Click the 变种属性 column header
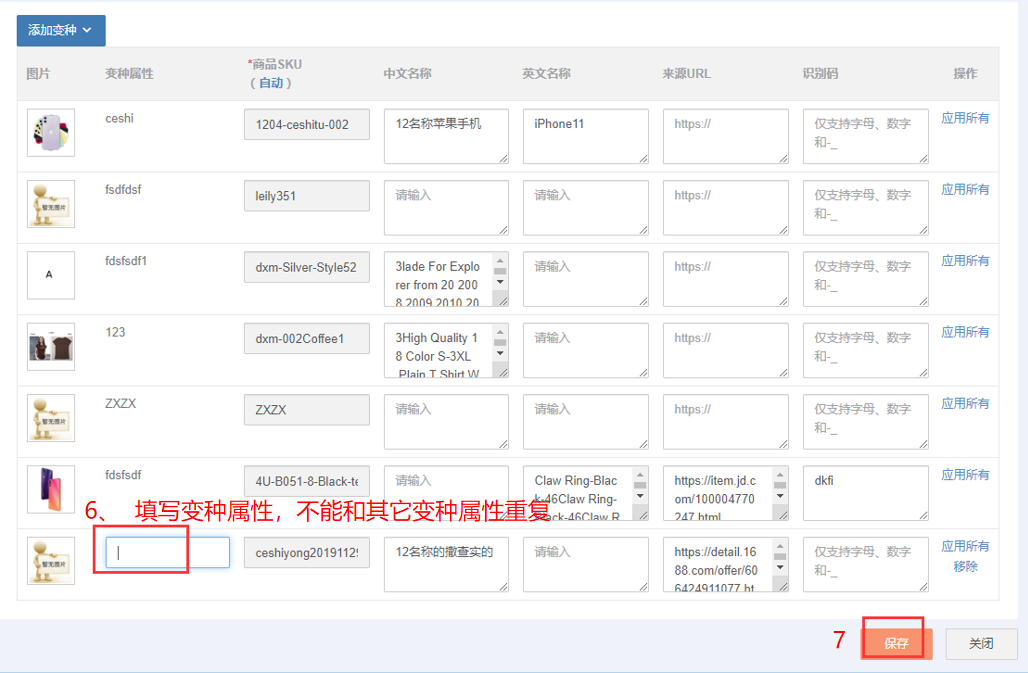 (x=129, y=73)
